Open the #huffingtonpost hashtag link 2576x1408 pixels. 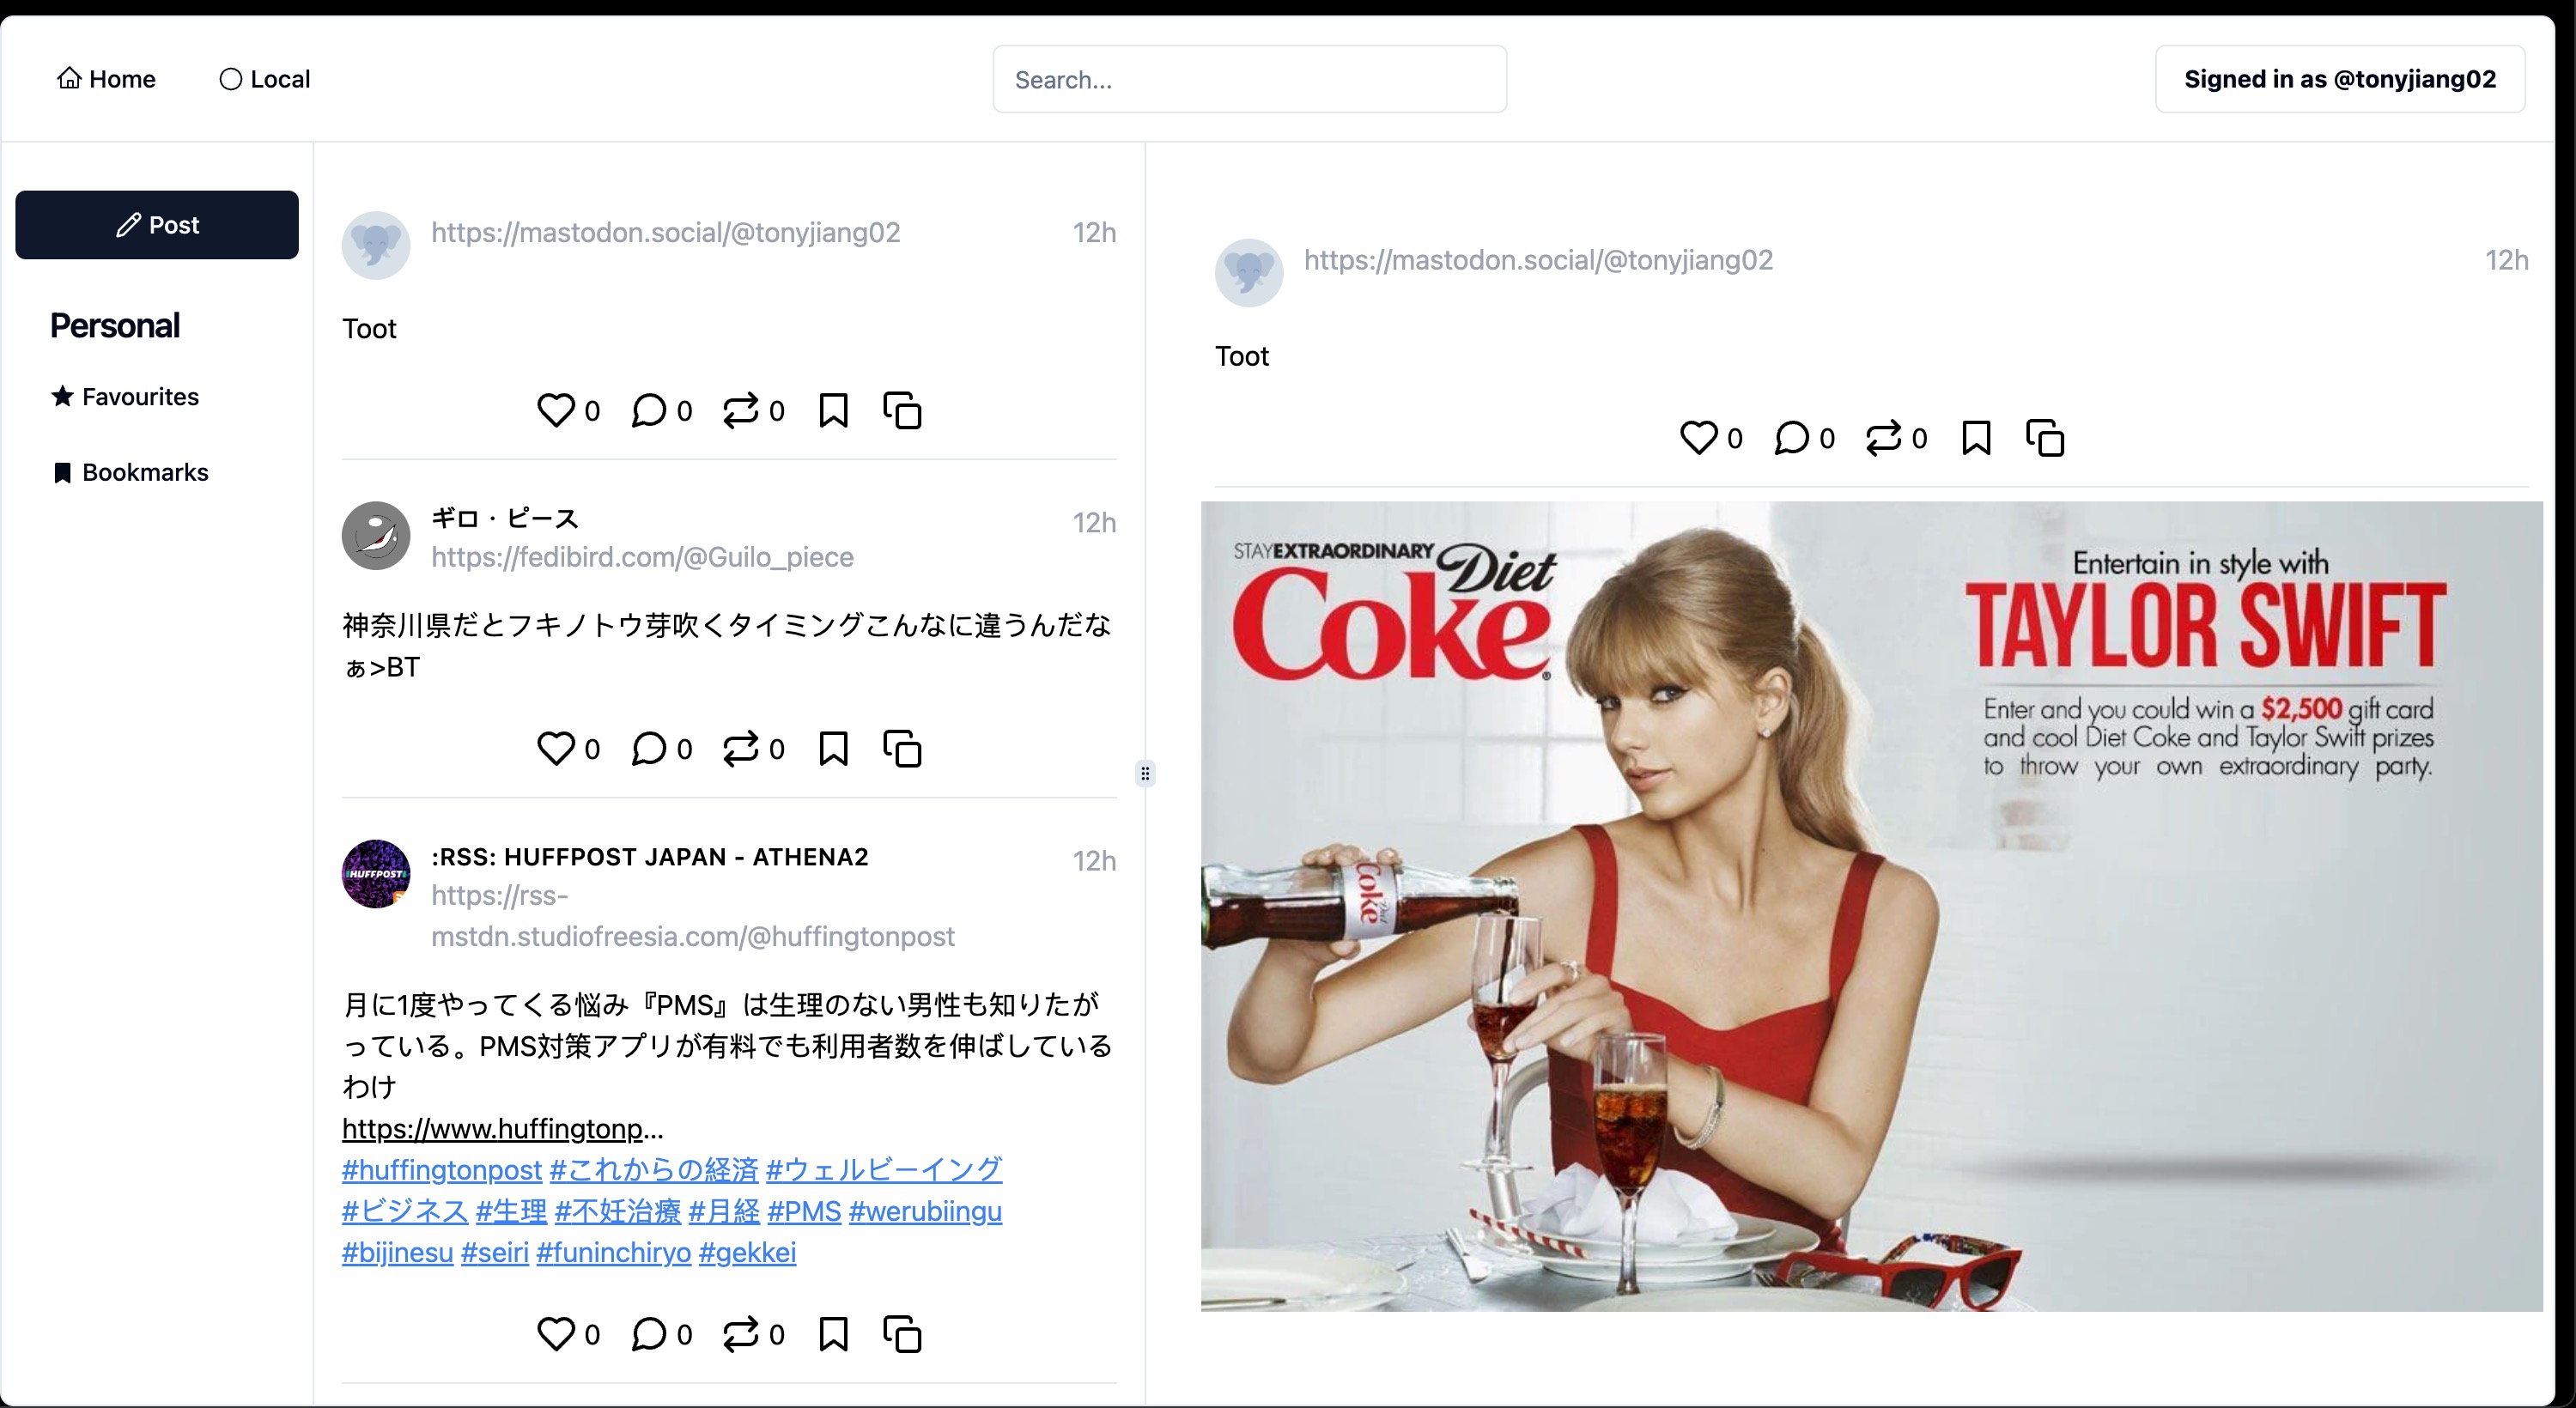441,1169
